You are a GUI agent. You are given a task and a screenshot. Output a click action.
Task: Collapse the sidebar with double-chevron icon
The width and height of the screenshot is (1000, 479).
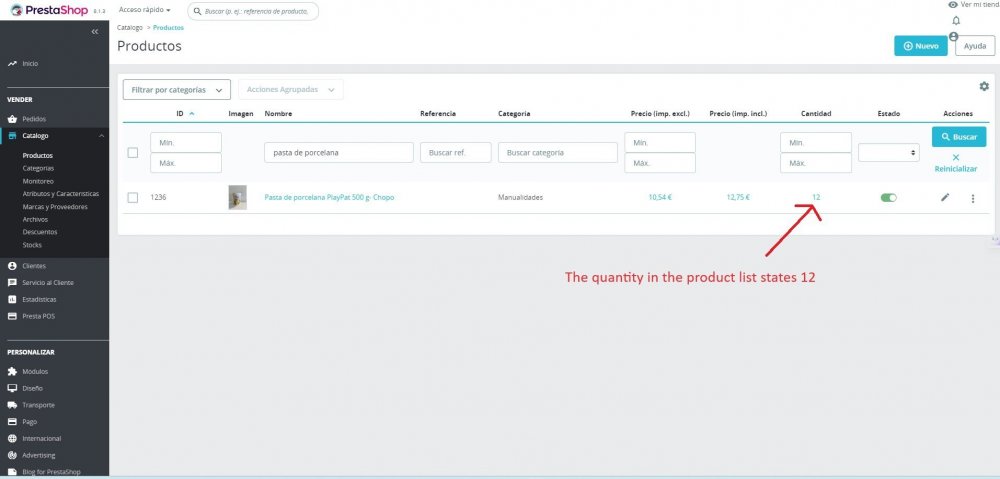[94, 31]
